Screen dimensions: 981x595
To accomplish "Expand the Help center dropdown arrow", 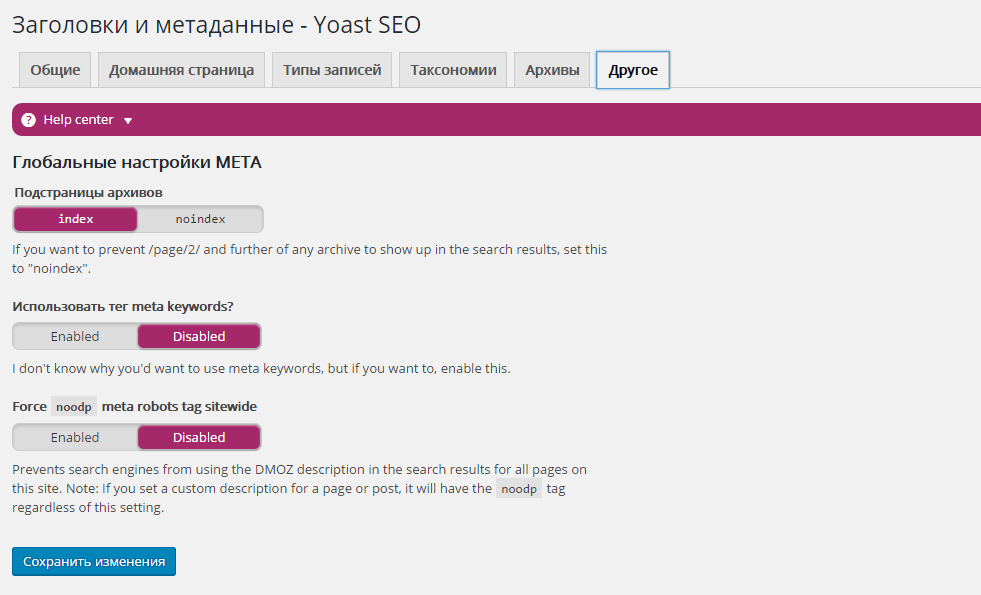I will pyautogui.click(x=128, y=121).
